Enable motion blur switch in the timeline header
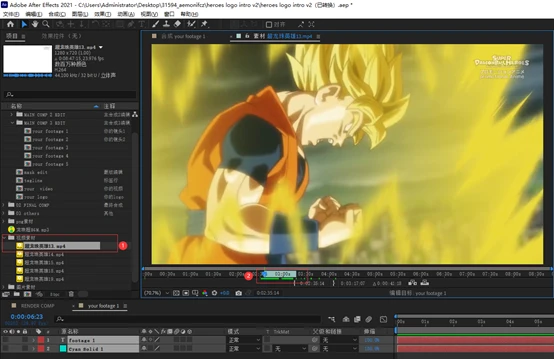 pyautogui.click(x=368, y=319)
